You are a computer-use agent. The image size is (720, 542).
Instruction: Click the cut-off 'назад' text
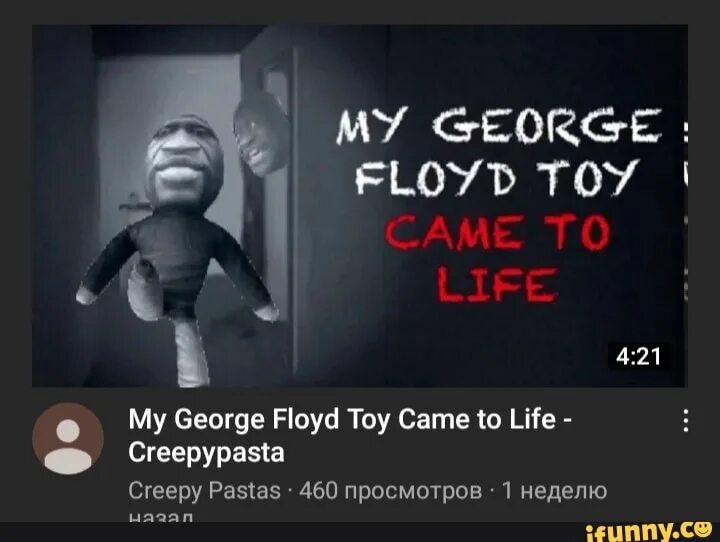coord(160,518)
